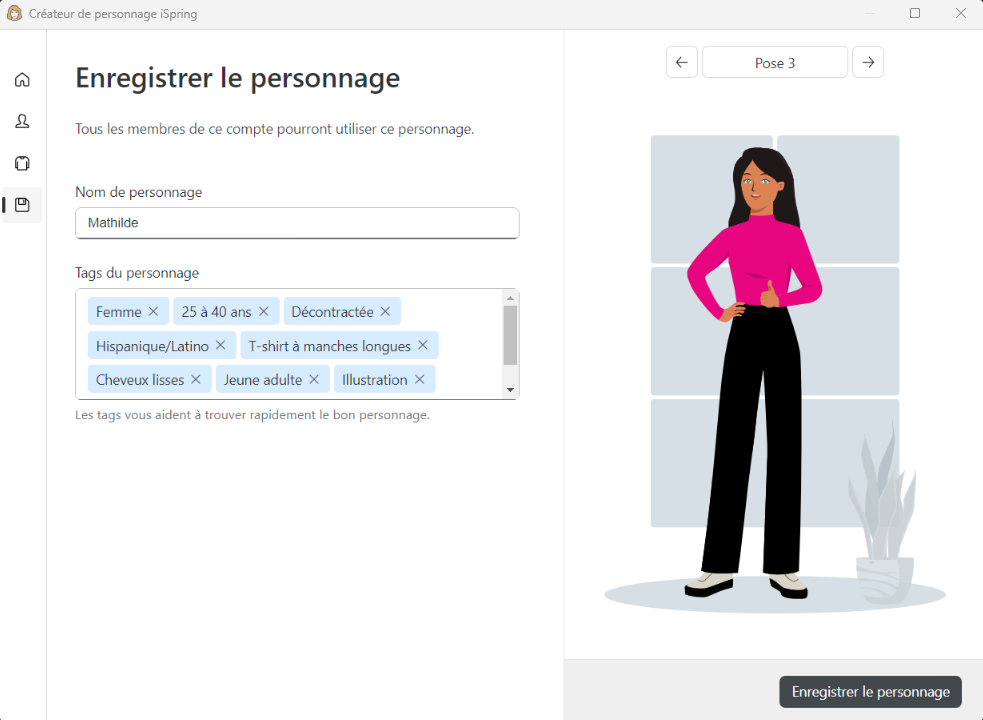Open the Home icon in sidebar

tap(22, 80)
